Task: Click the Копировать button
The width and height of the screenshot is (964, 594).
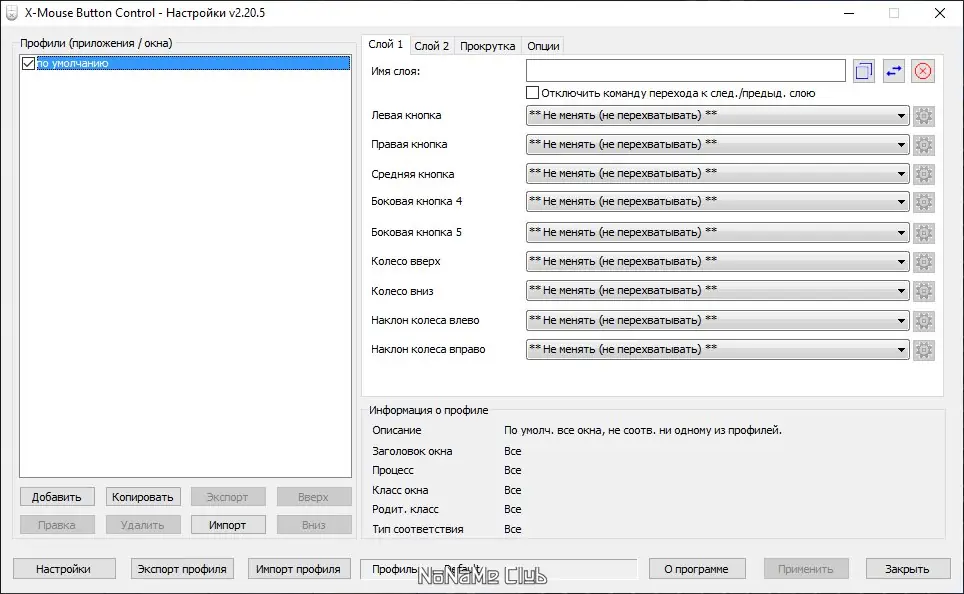Action: pos(143,497)
